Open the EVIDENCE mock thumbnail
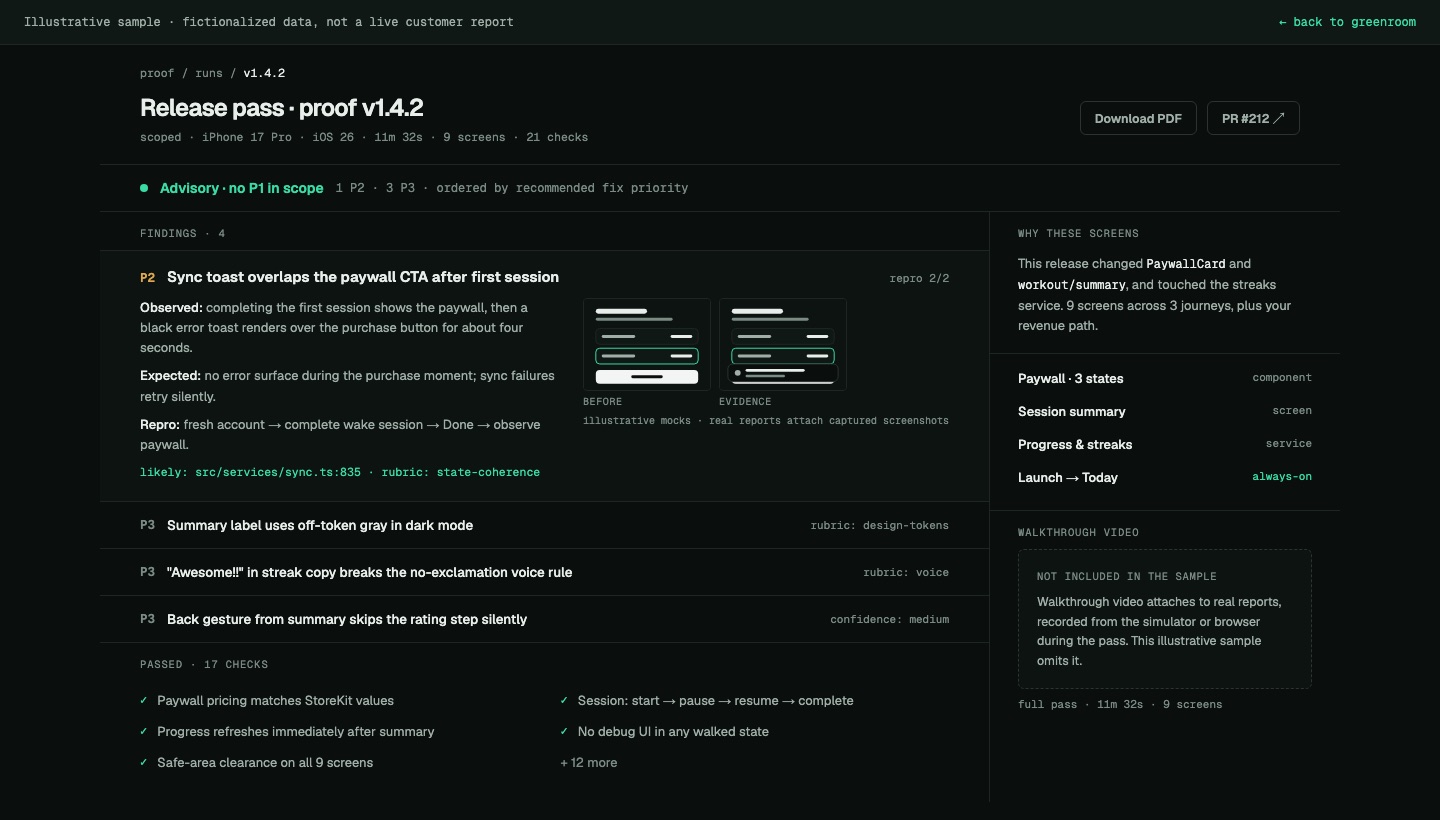The height and width of the screenshot is (820, 1440). coord(782,344)
